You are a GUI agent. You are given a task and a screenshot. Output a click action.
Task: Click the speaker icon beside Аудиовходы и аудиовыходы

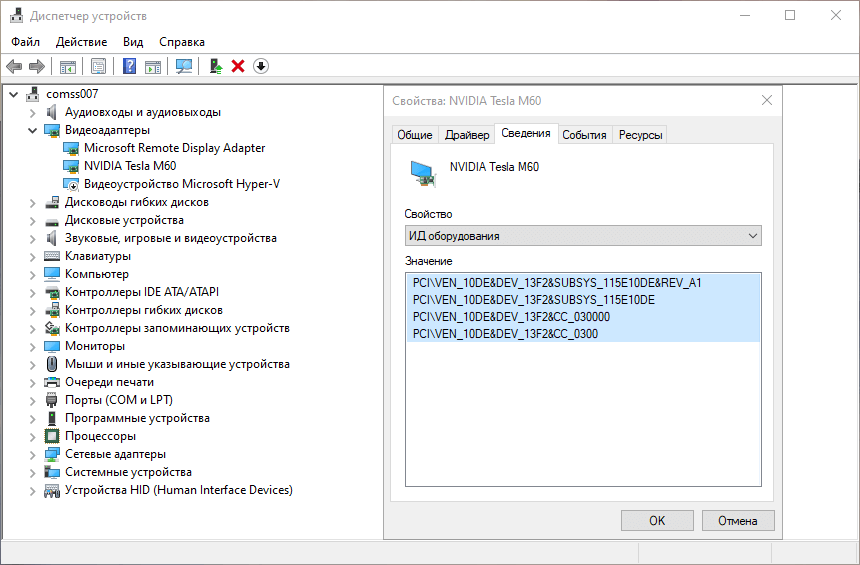click(52, 112)
